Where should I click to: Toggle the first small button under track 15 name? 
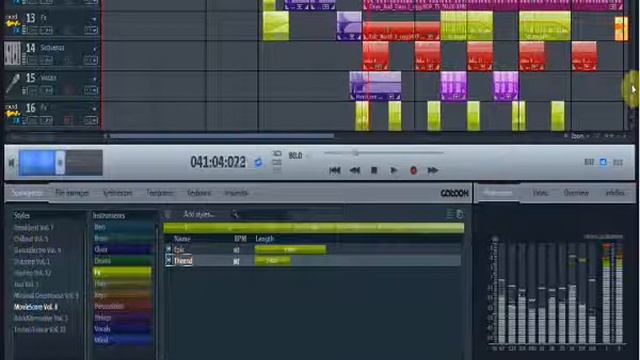coord(32,91)
